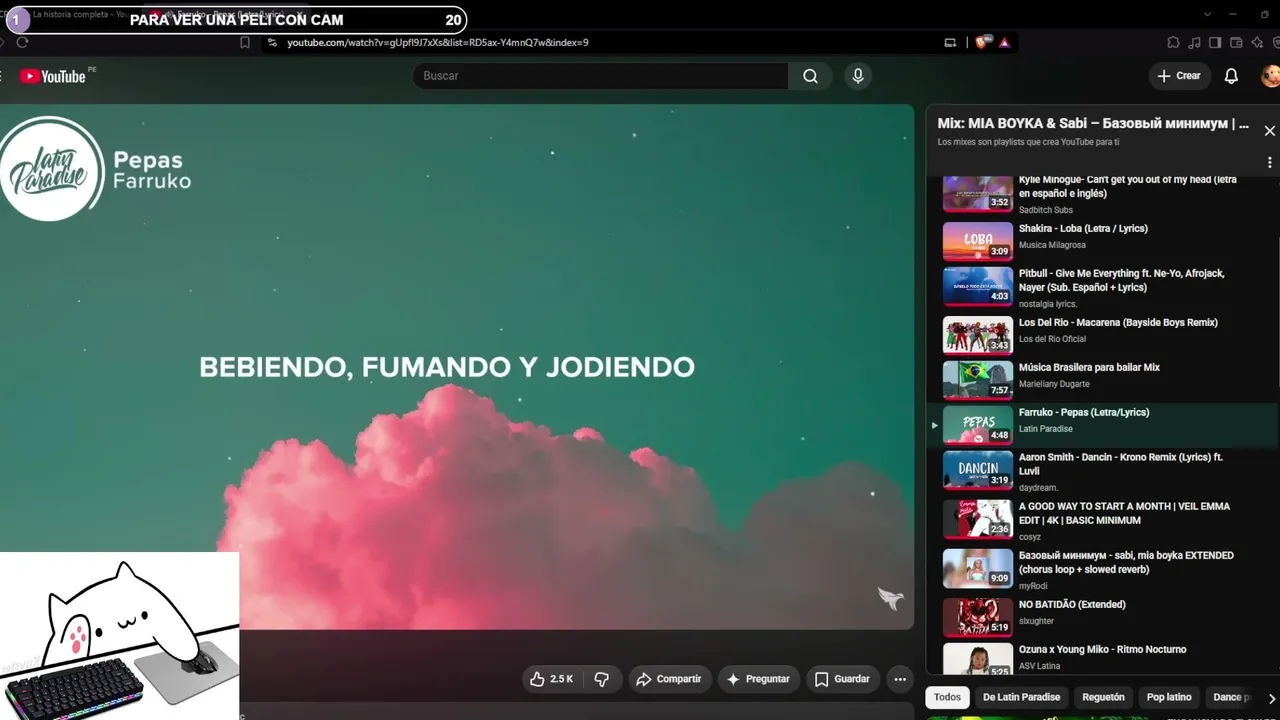Play the Базовый минимум EXTENDED thumbnail
Viewport: 1280px width, 720px height.
(978, 568)
